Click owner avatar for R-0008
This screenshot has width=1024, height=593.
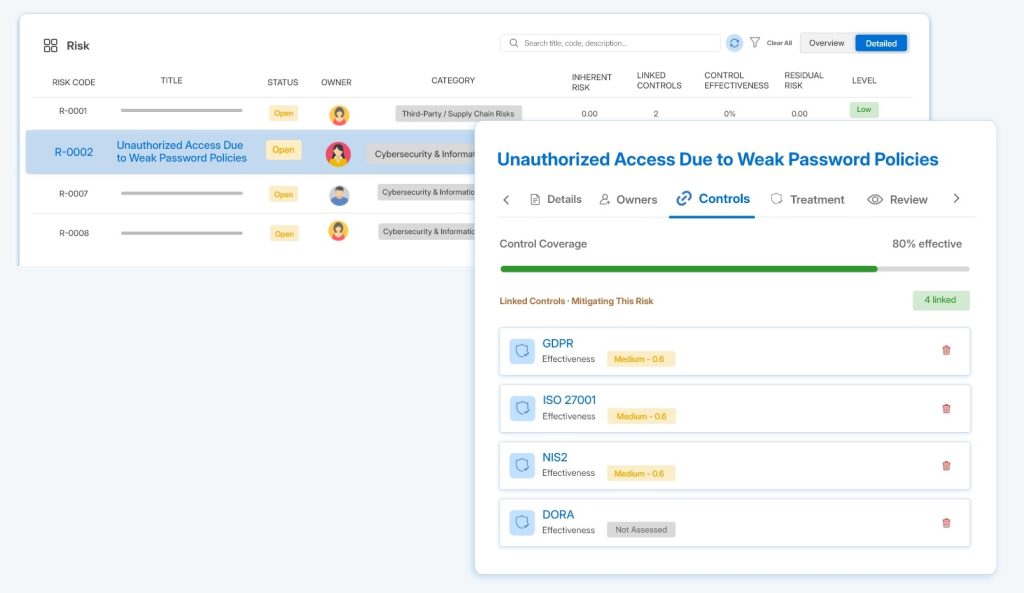click(x=338, y=231)
